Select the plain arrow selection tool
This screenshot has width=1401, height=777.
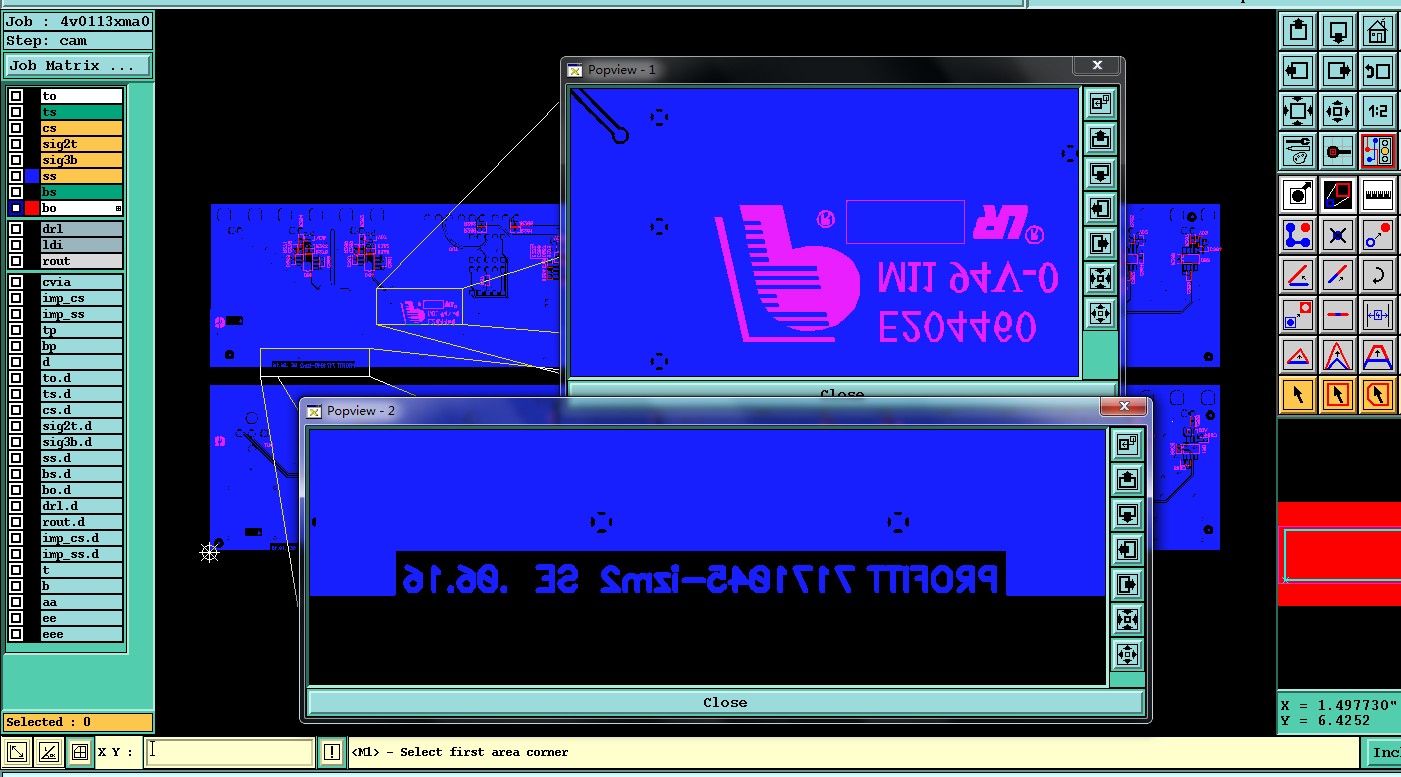(1297, 394)
